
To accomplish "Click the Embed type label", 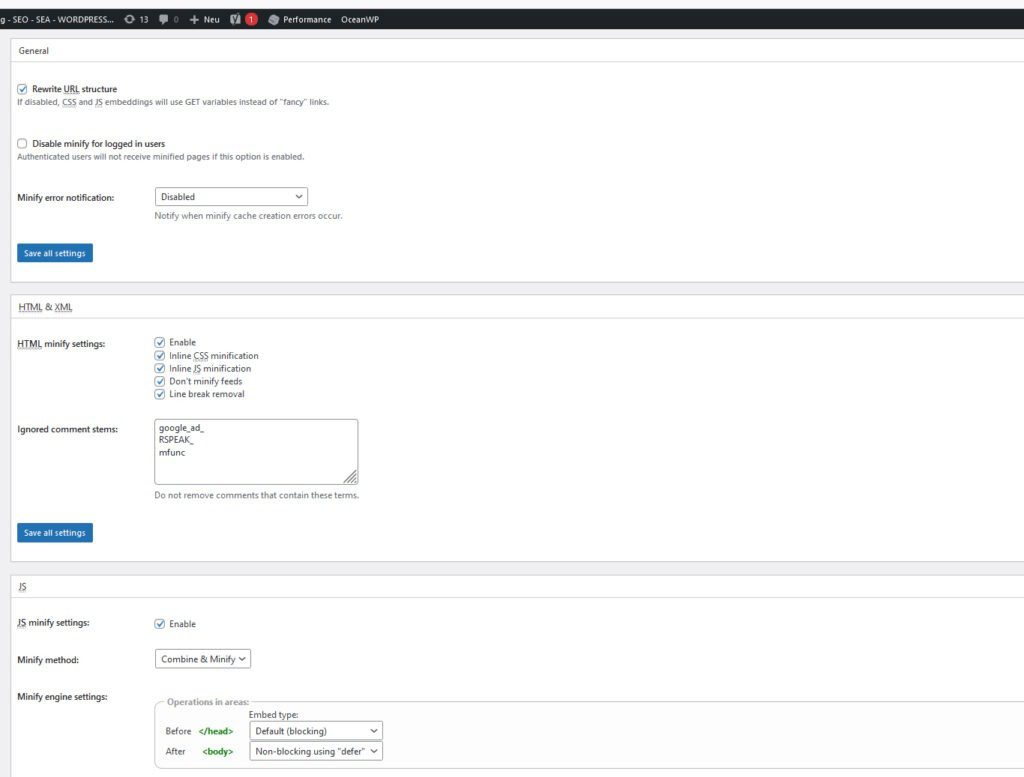I will click(273, 715).
